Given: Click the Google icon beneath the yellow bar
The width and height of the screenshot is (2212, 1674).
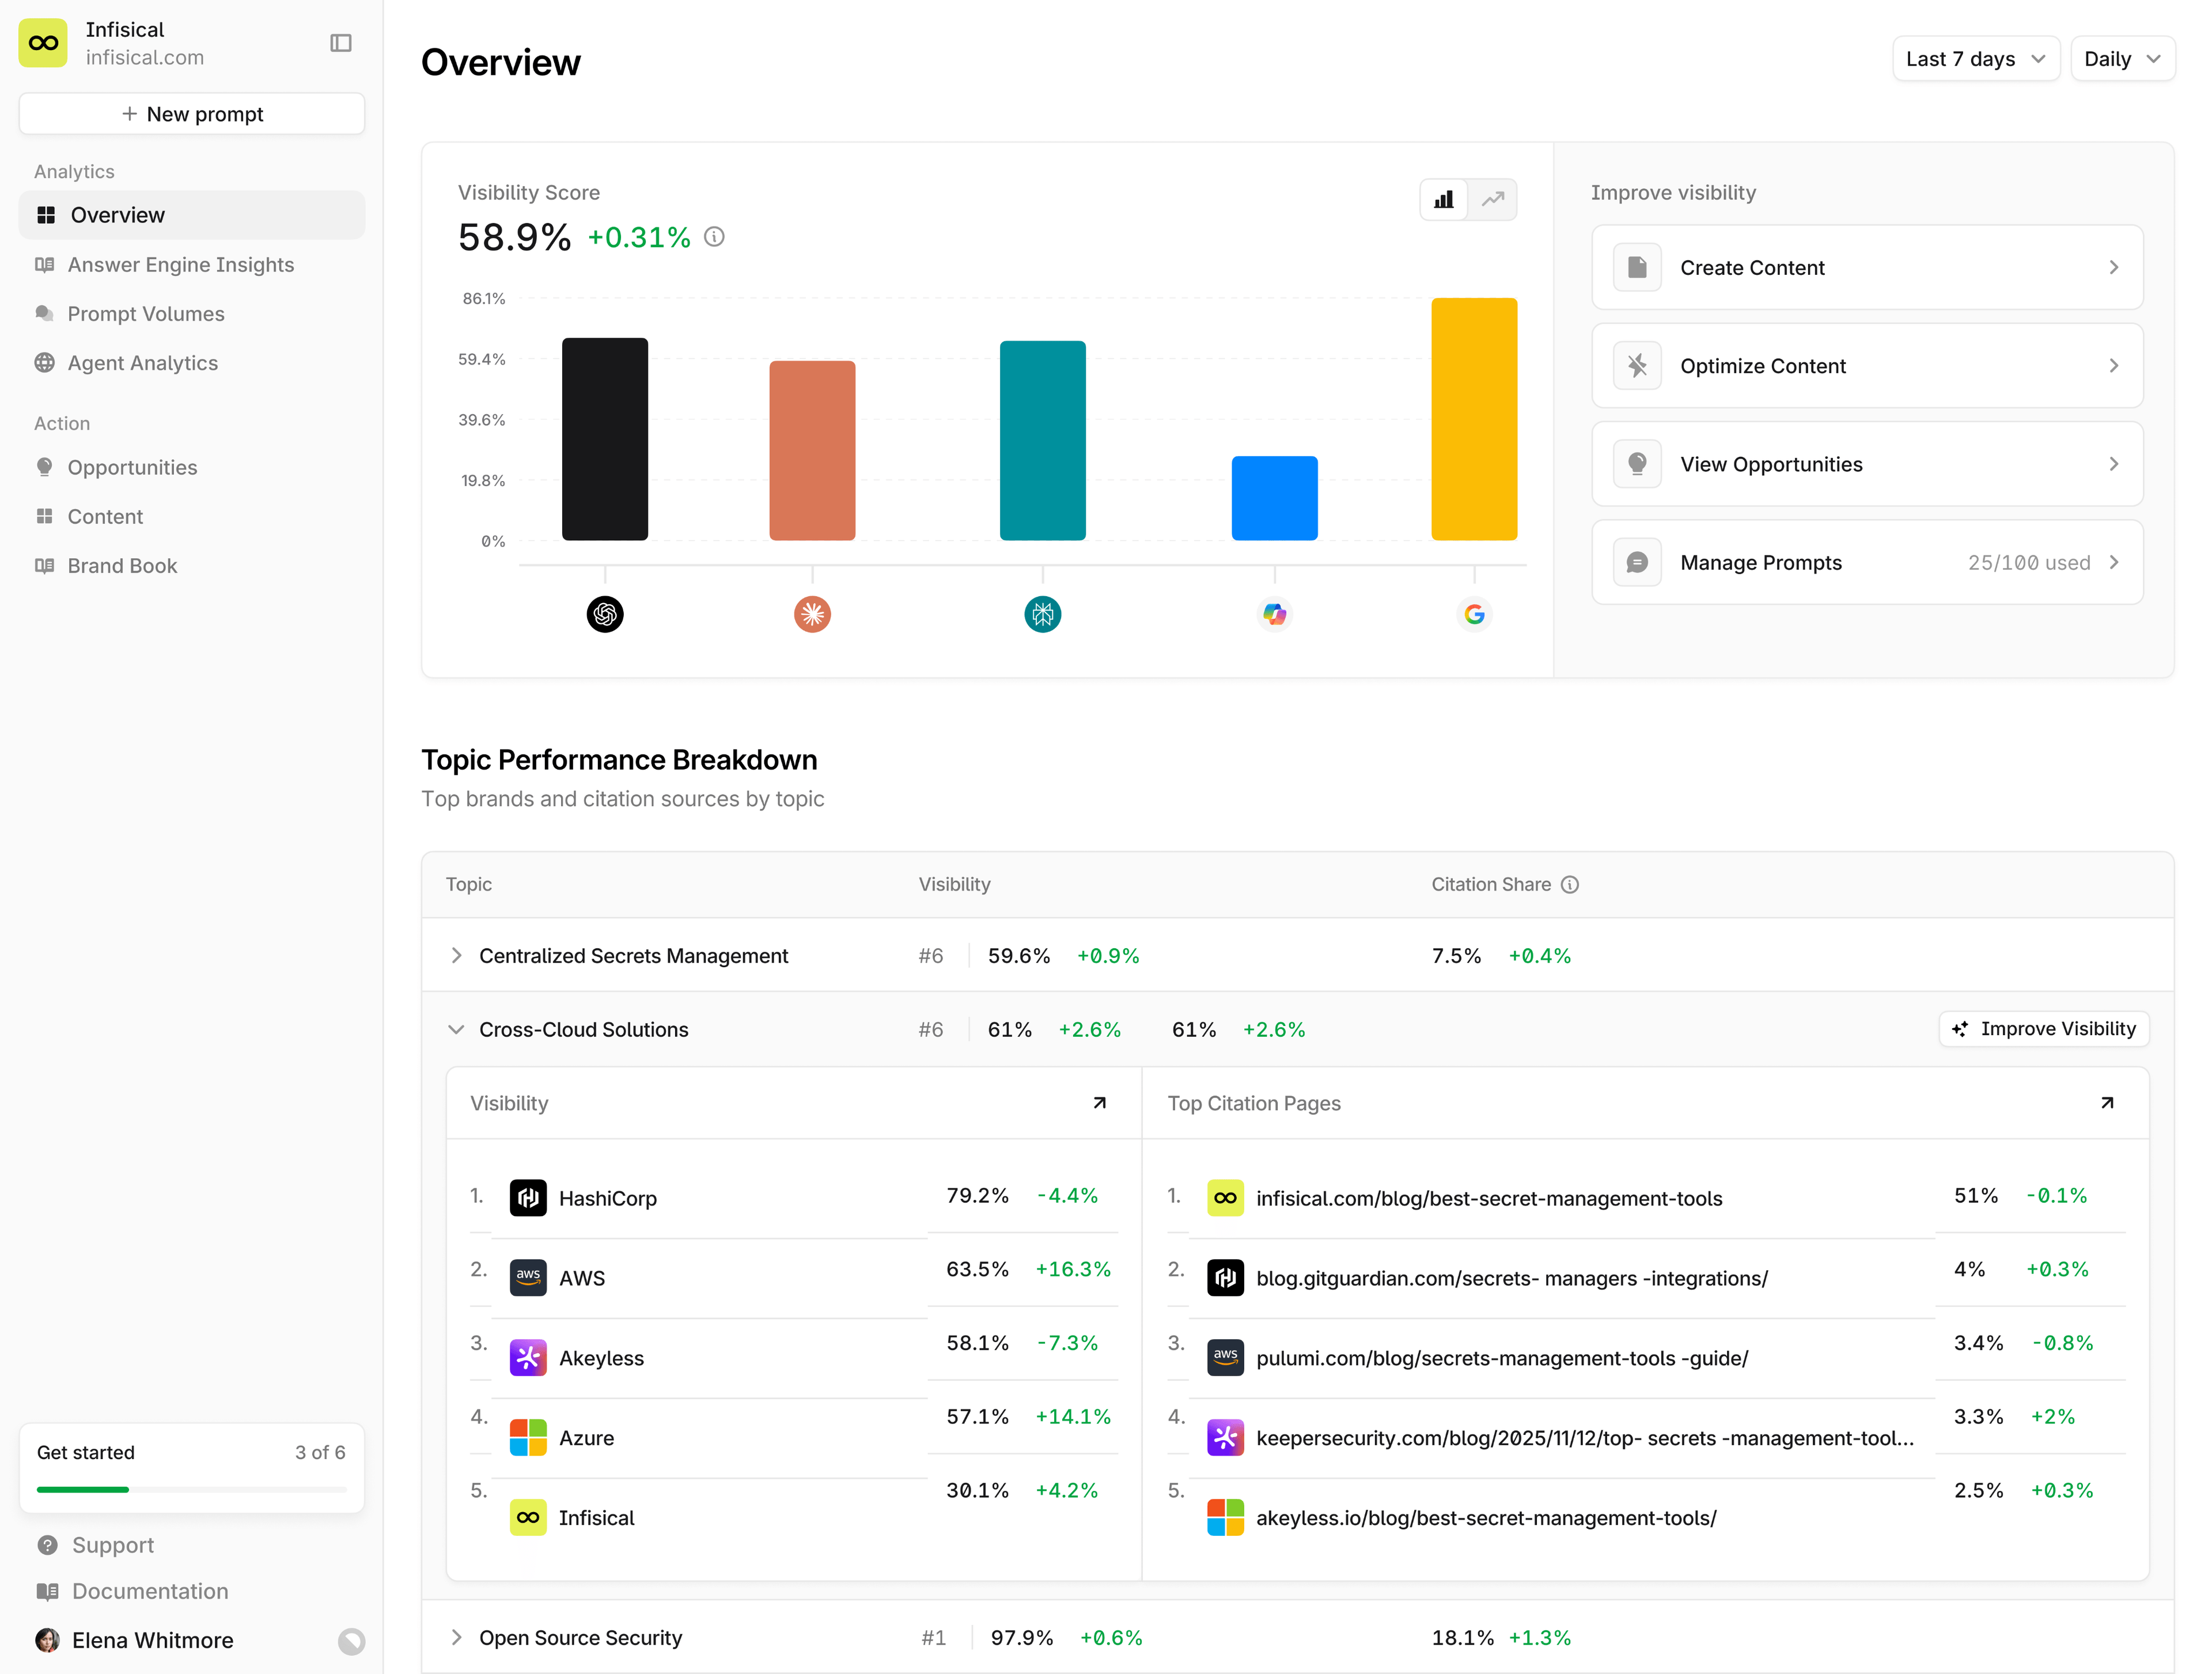Looking at the screenshot, I should click(1474, 614).
